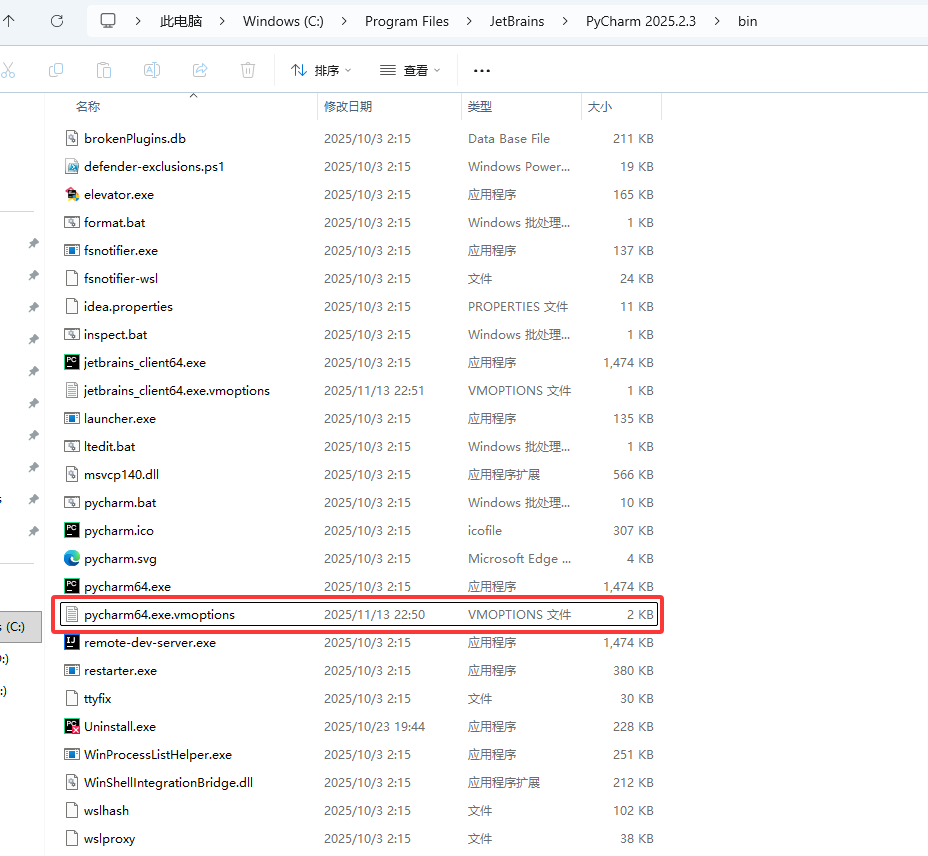Select the pycharm64.exe.vmoptions file

[x=160, y=615]
